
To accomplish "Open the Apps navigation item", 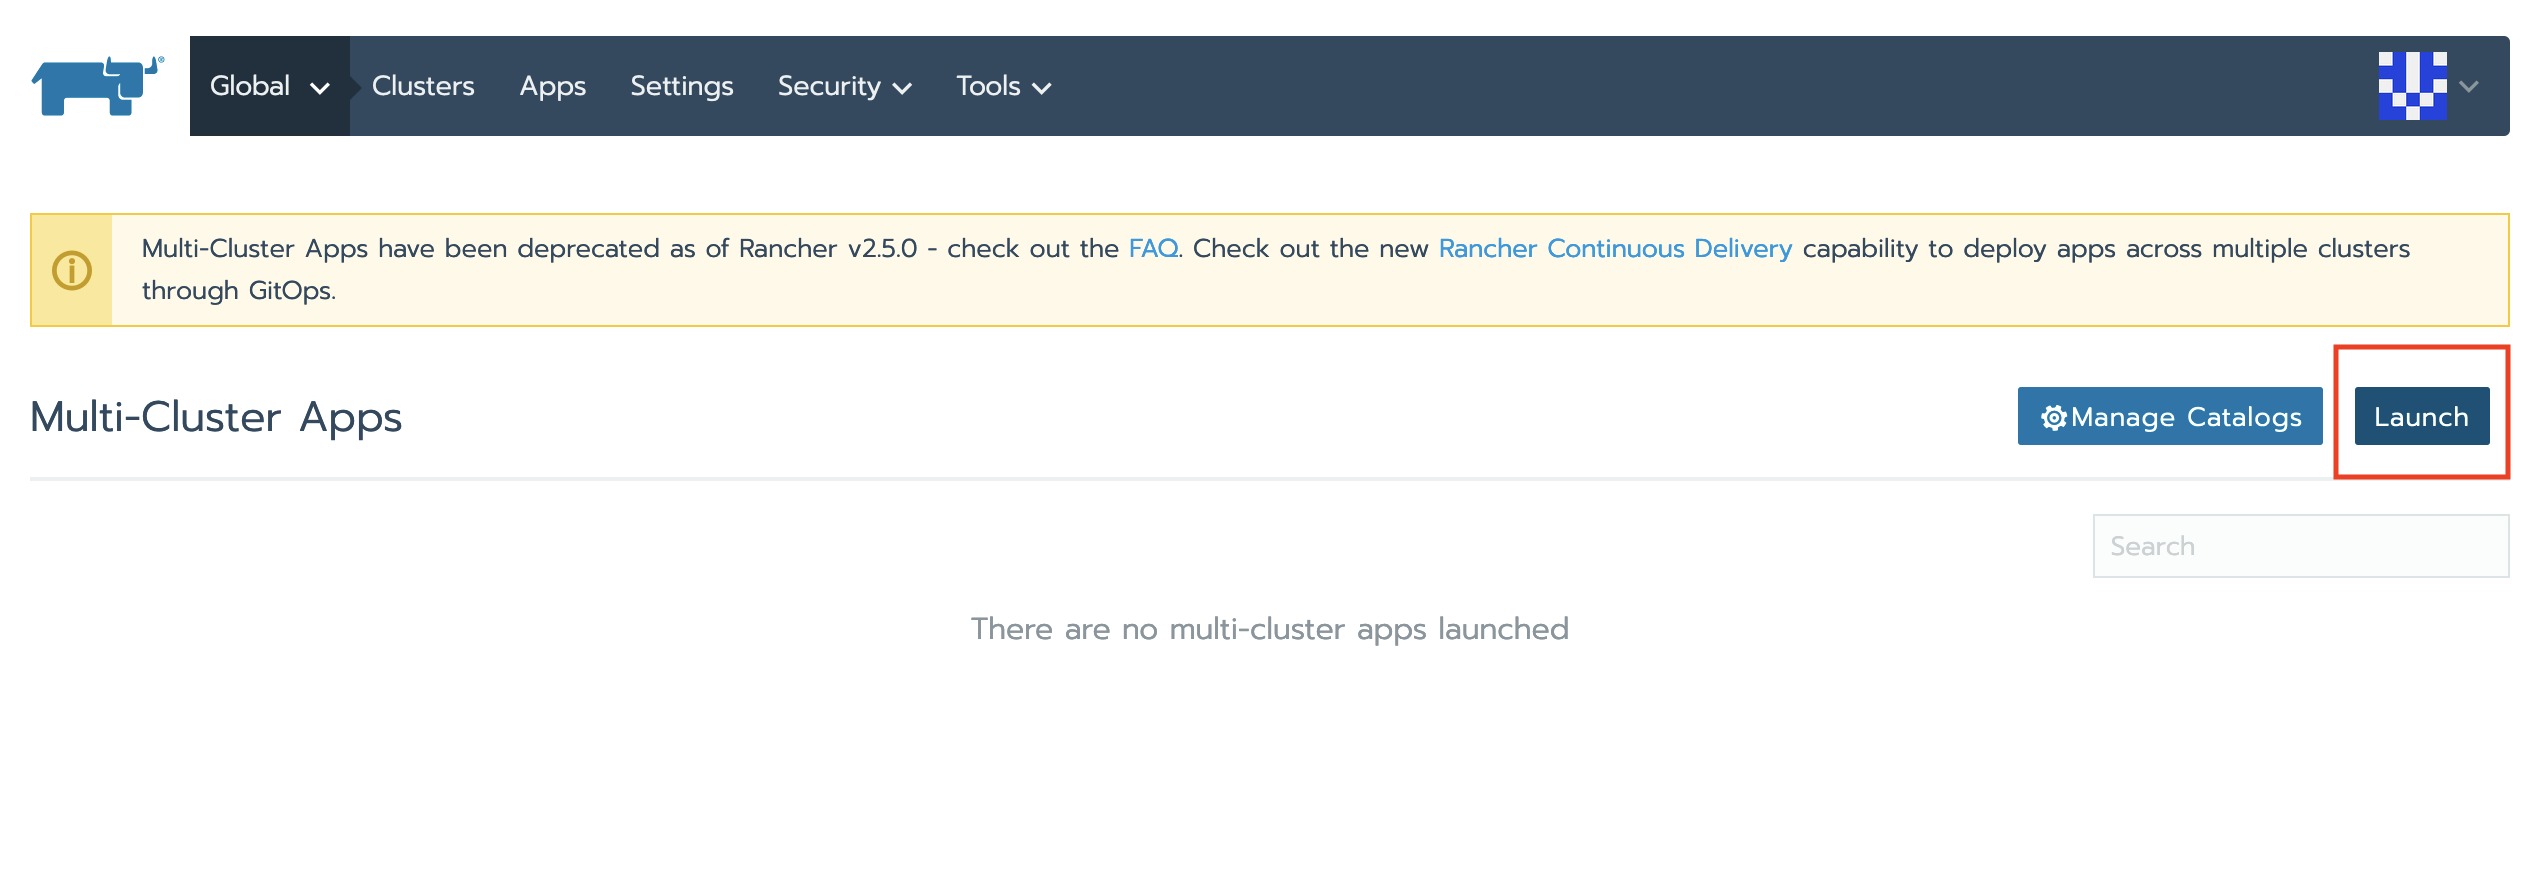I will [x=552, y=86].
